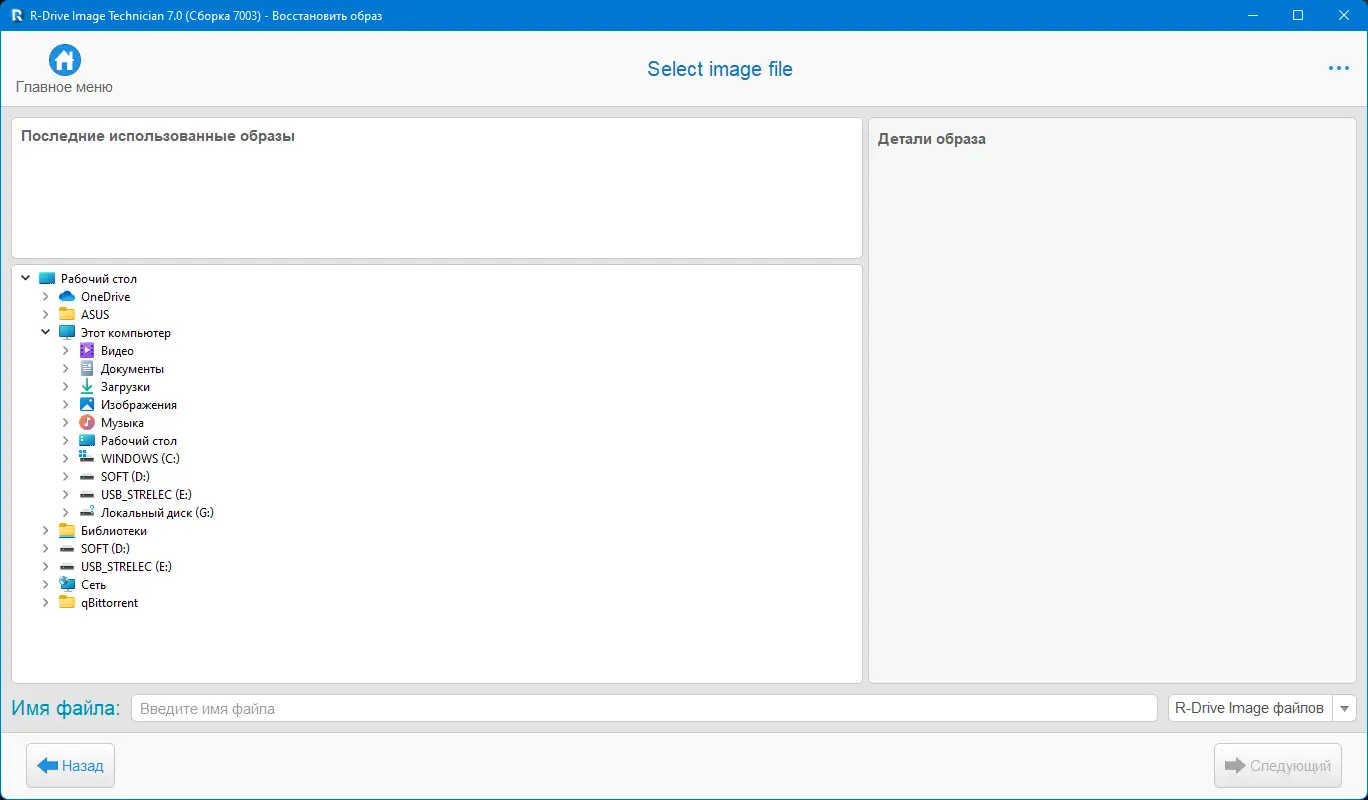1368x800 pixels.
Task: Collapse the Этот компьютер tree node
Action: coord(45,333)
